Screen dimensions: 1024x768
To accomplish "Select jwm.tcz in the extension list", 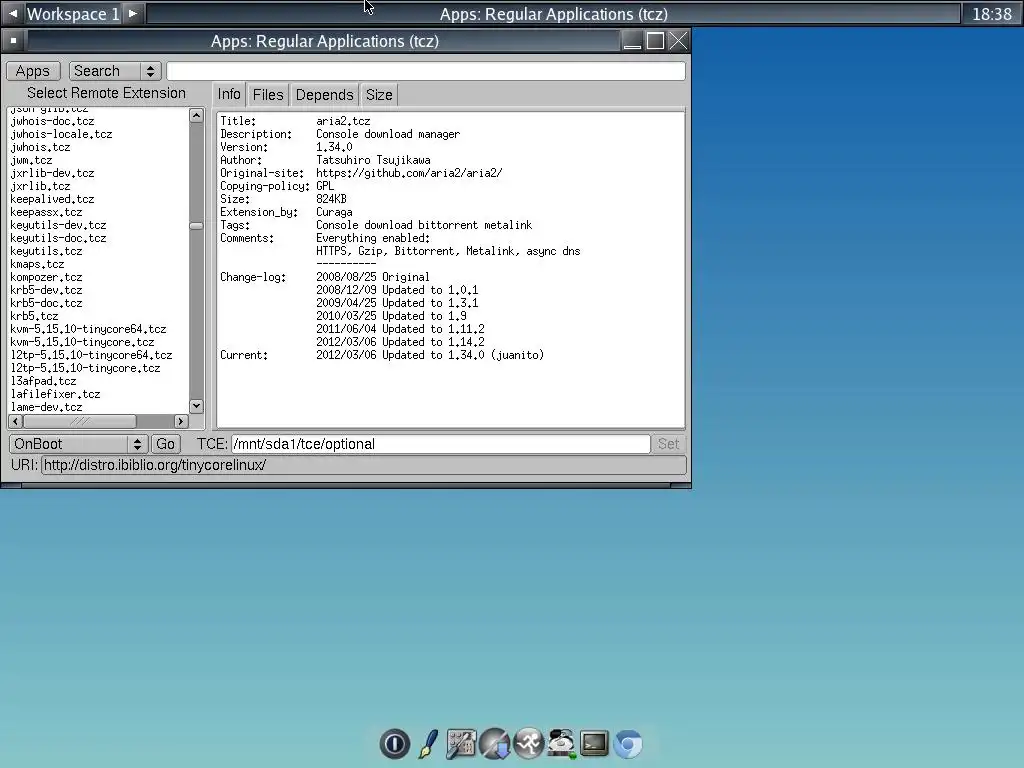I will [x=31, y=160].
